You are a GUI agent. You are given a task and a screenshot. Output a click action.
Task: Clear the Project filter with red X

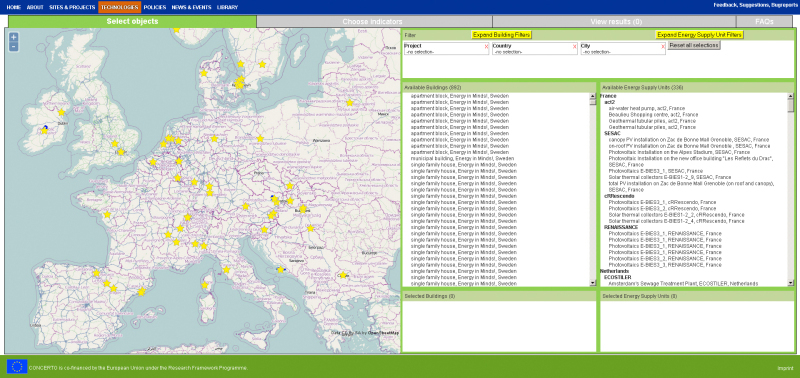[x=486, y=46]
